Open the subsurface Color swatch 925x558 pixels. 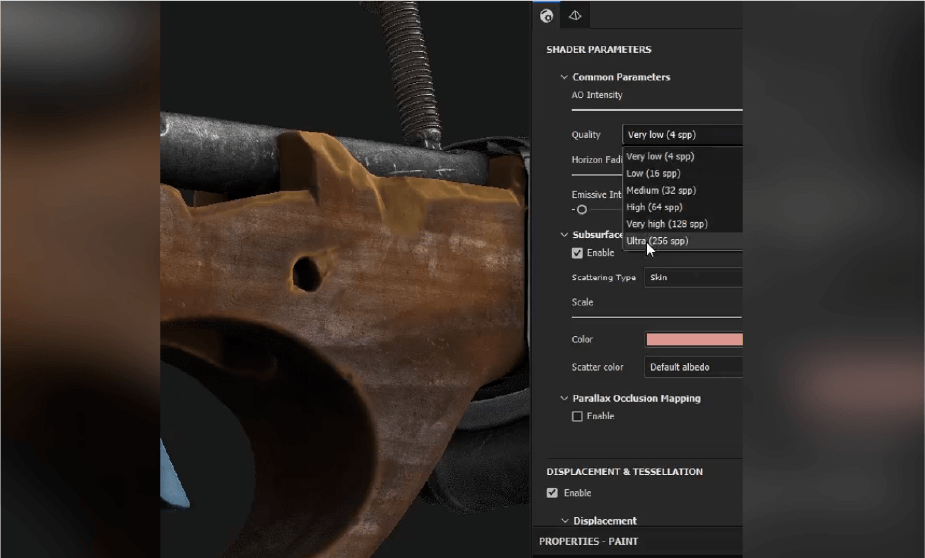point(694,340)
